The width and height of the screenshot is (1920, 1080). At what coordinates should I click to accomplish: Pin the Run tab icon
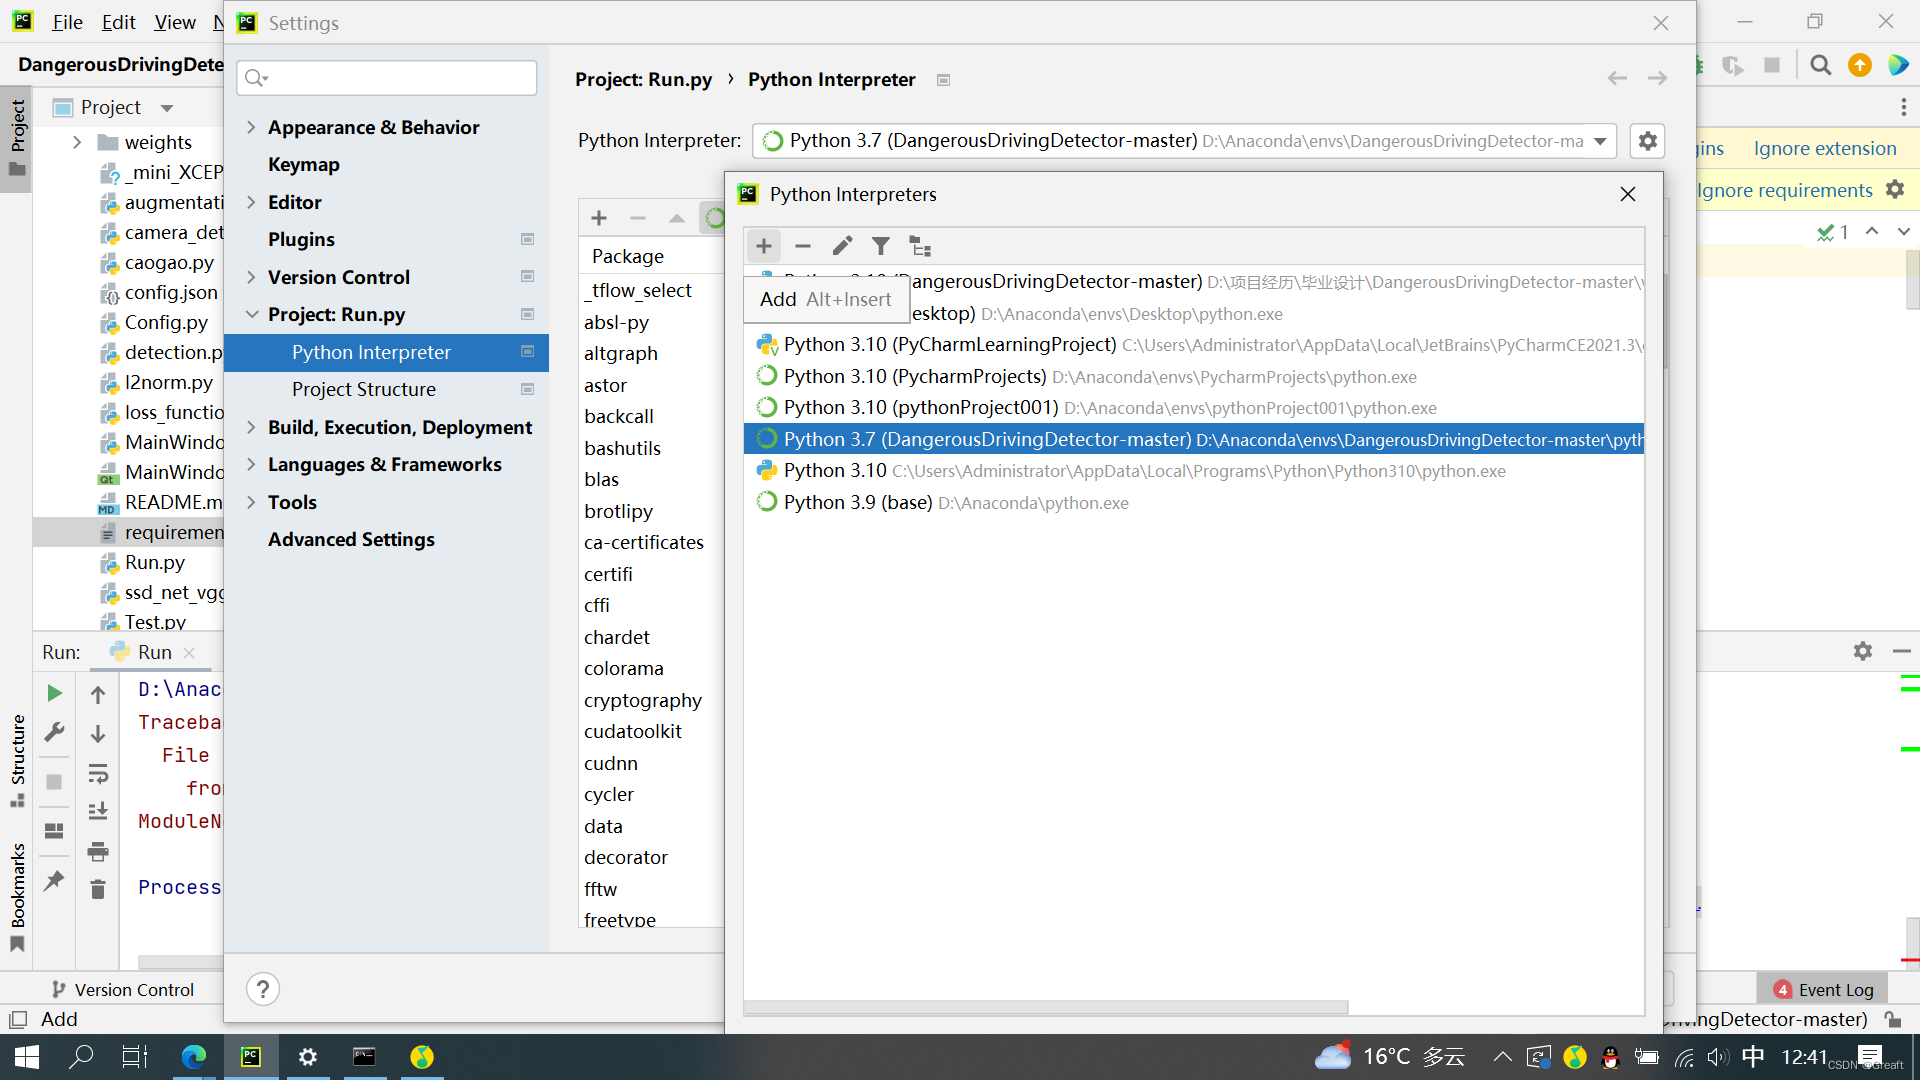(55, 881)
